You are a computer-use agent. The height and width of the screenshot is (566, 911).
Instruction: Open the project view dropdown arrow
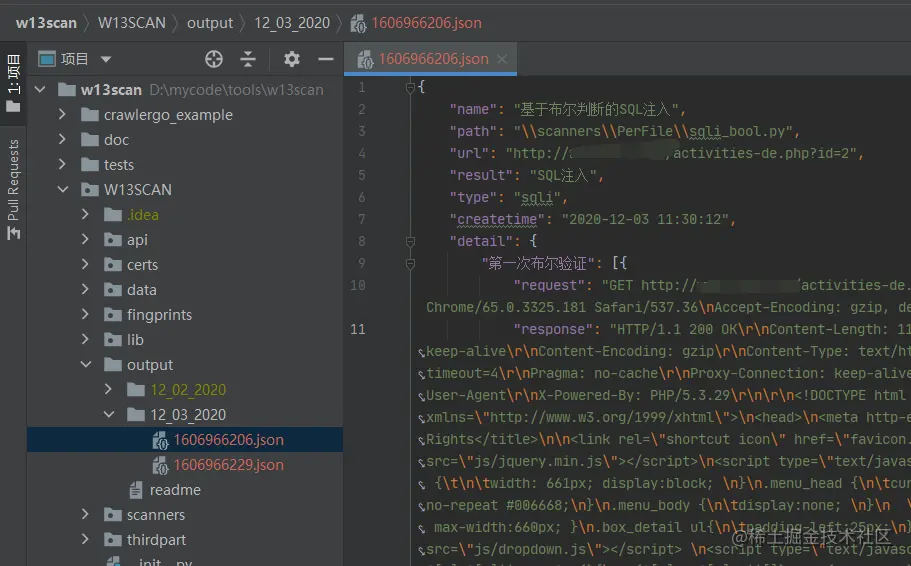coord(106,59)
